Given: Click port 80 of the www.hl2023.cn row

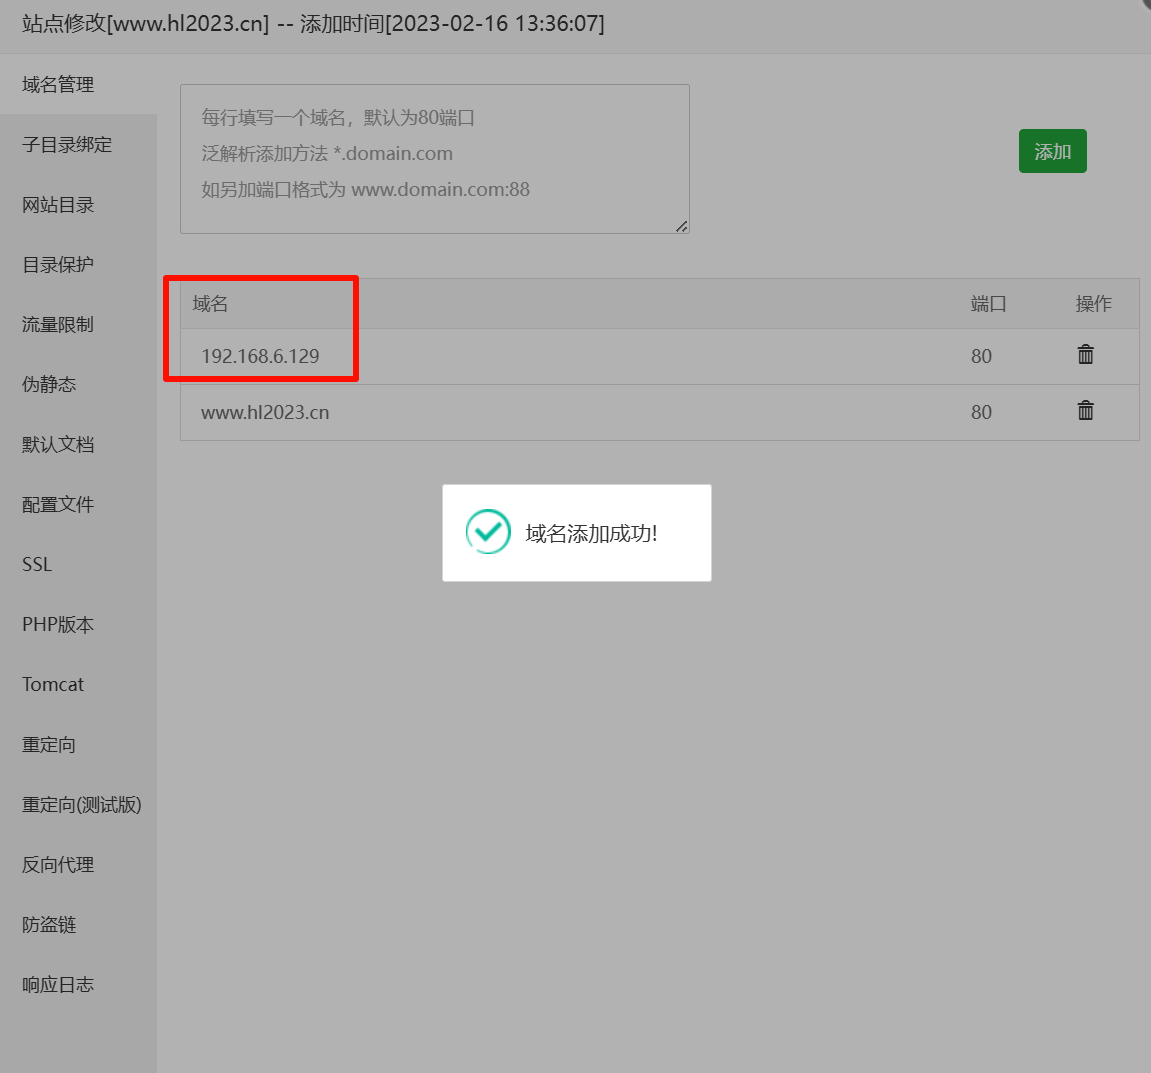Looking at the screenshot, I should [981, 412].
